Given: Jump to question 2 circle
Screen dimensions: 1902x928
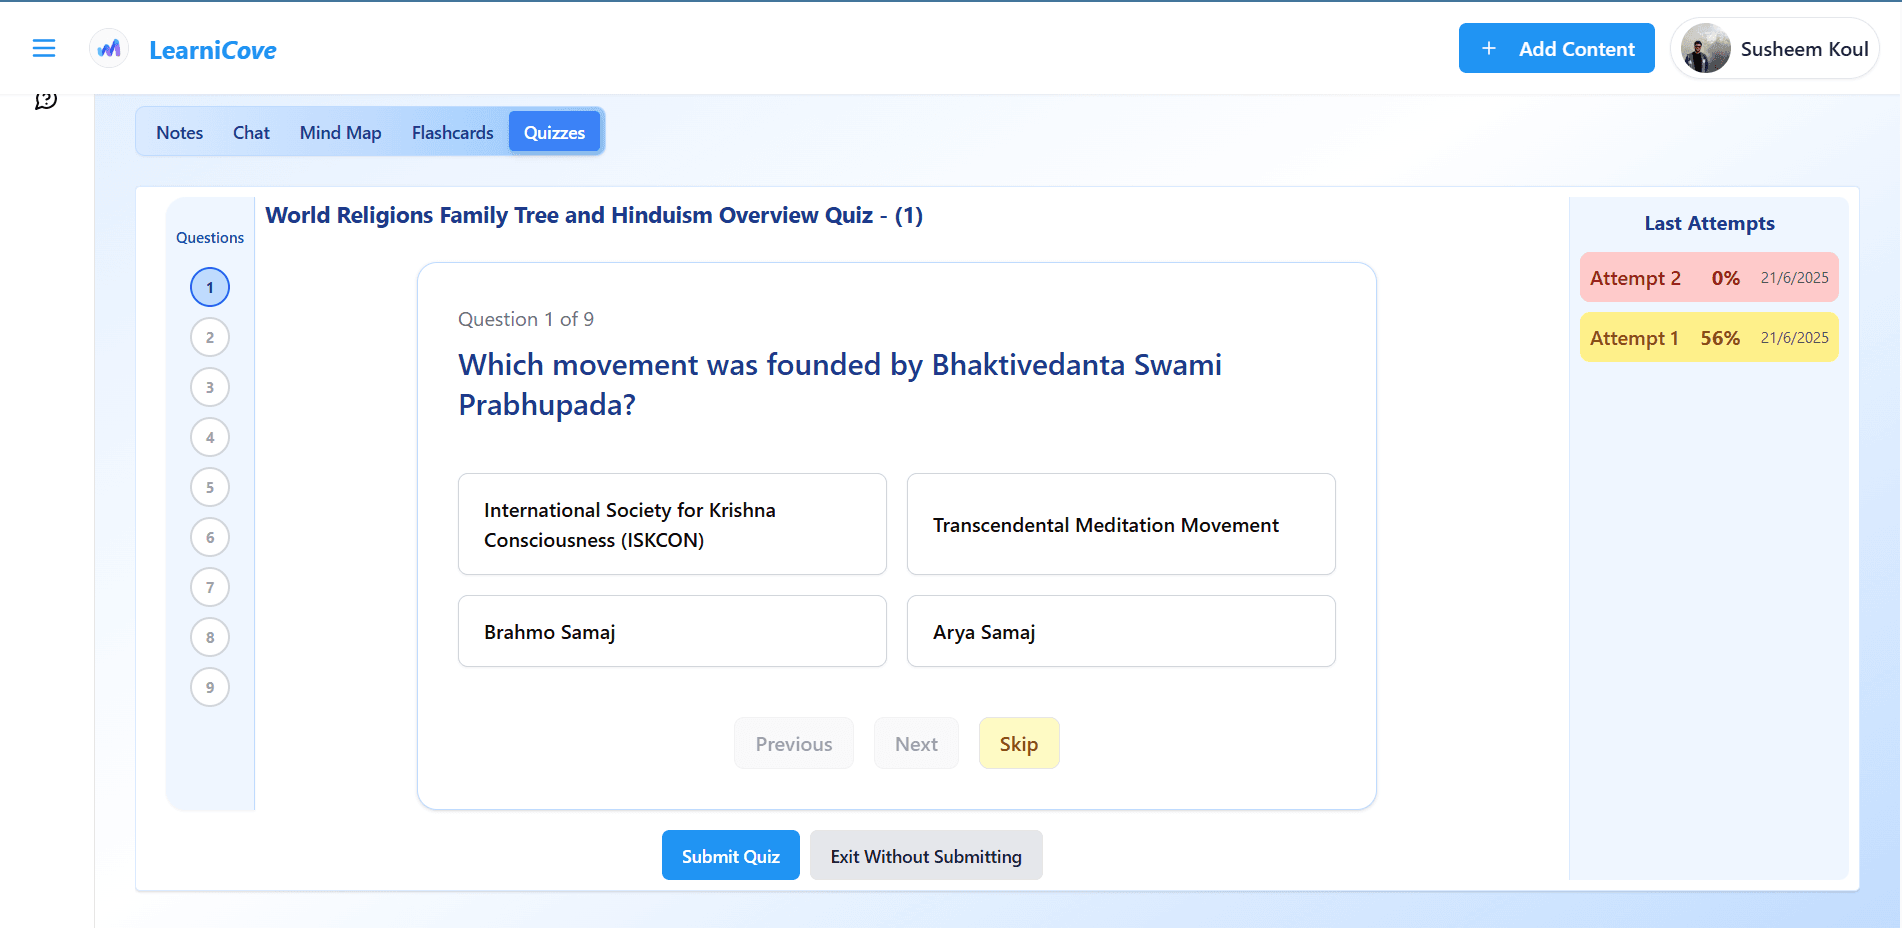Looking at the screenshot, I should pos(210,337).
